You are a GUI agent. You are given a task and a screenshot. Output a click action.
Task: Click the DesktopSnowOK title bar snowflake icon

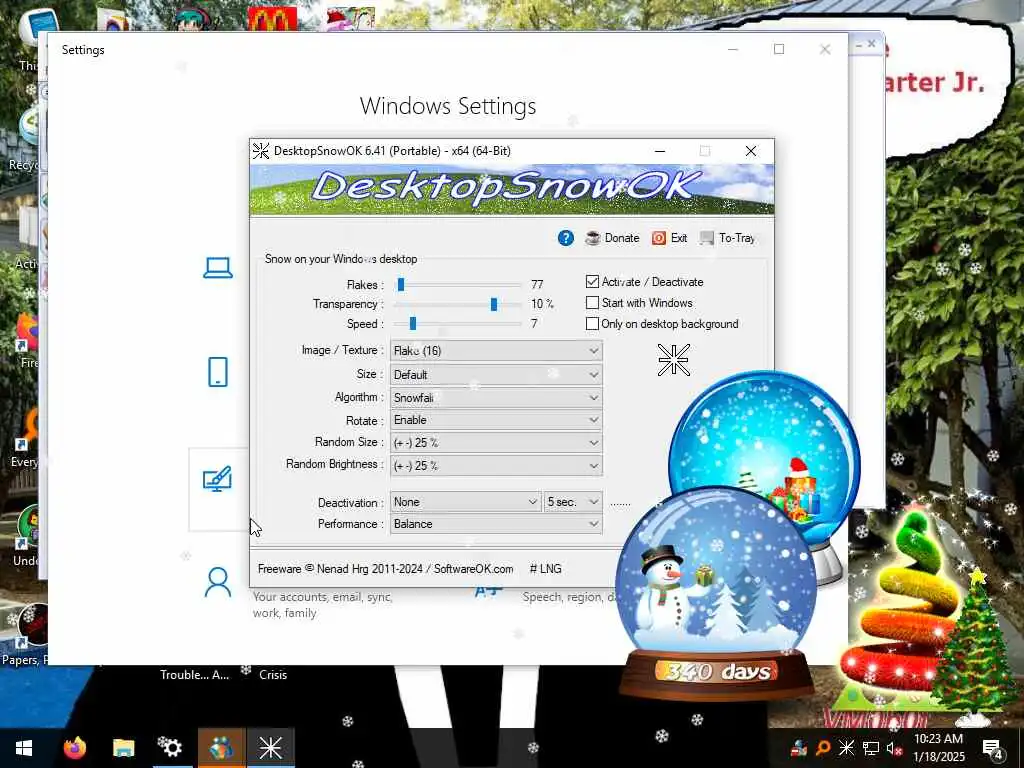[261, 151]
